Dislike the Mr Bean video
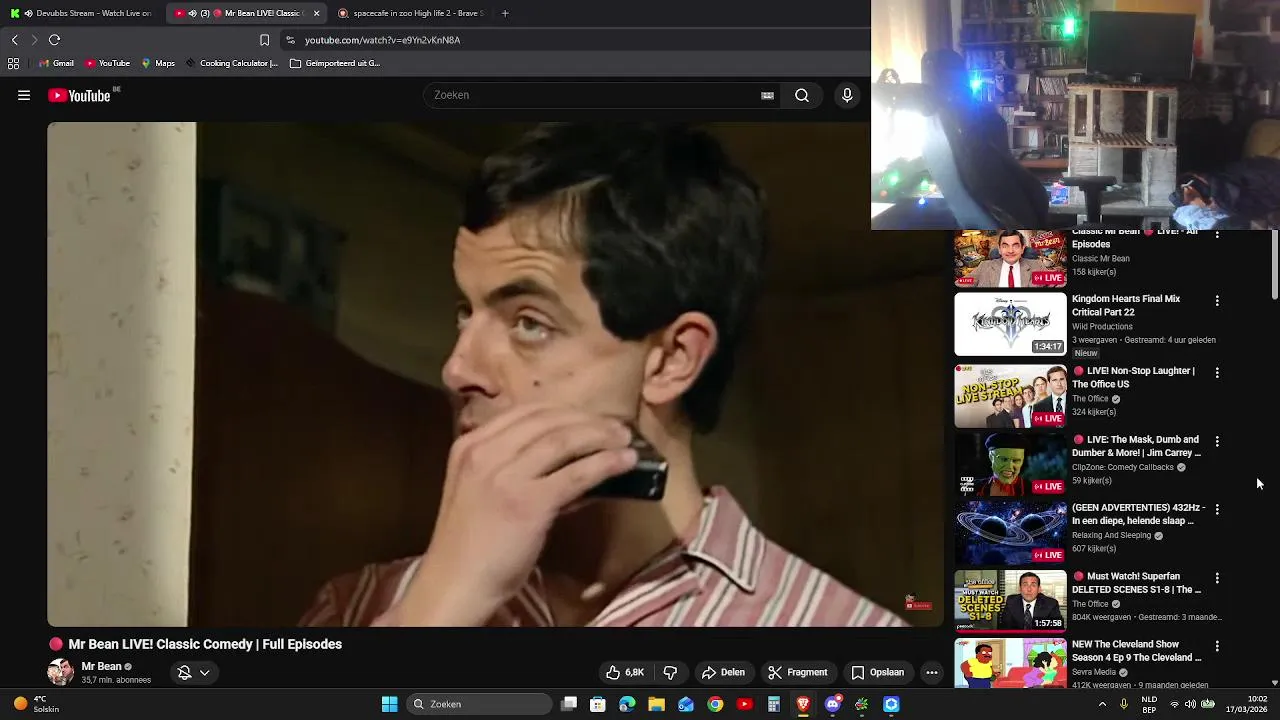 pyautogui.click(x=670, y=672)
